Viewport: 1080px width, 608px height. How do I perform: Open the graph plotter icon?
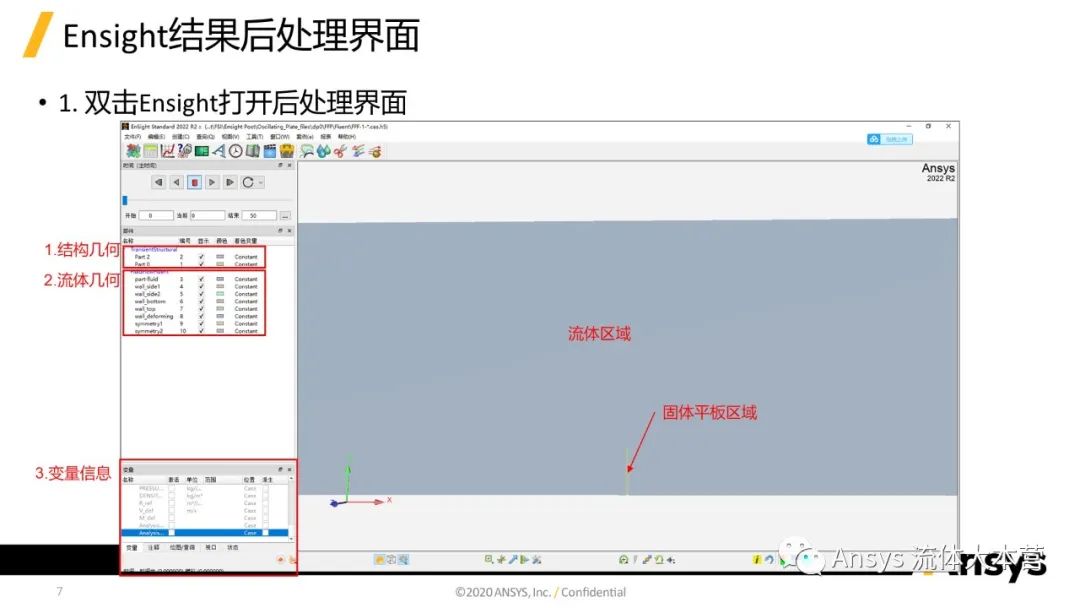[167, 151]
